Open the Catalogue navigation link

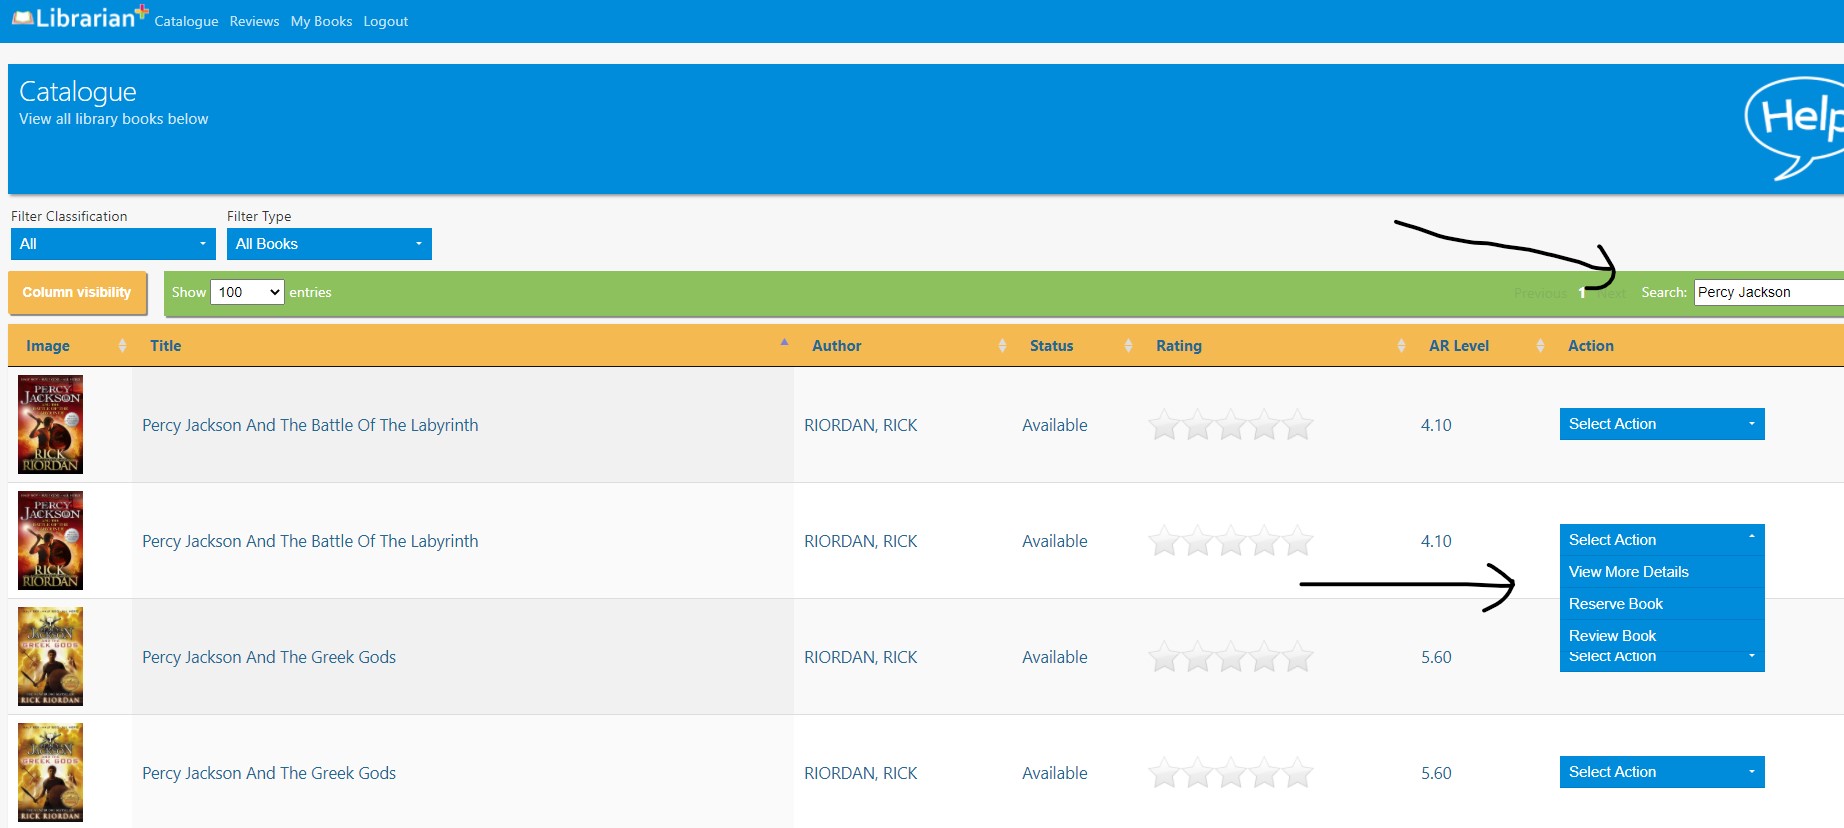click(186, 21)
